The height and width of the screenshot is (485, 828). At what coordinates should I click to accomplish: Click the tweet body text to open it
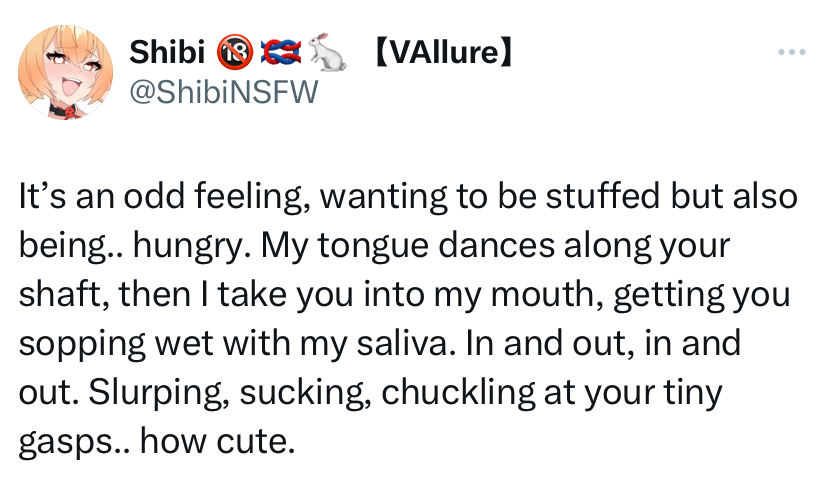tap(400, 318)
